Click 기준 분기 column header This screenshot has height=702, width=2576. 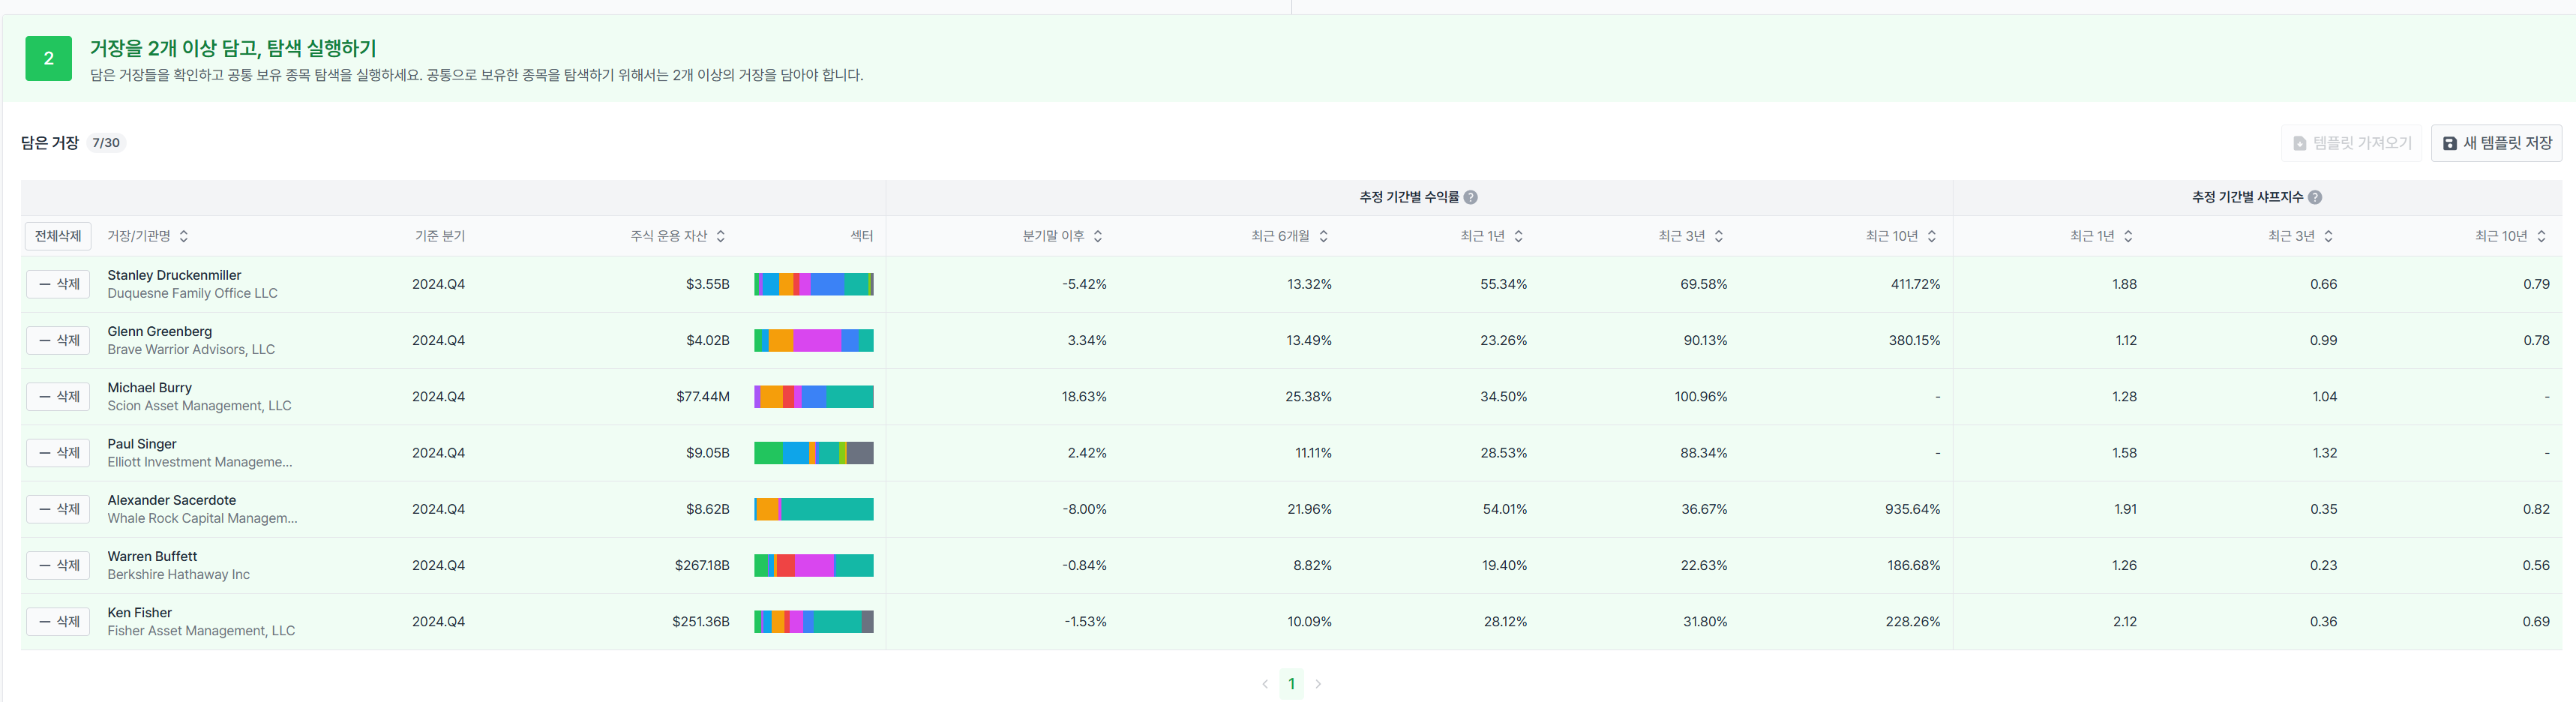[x=440, y=237]
